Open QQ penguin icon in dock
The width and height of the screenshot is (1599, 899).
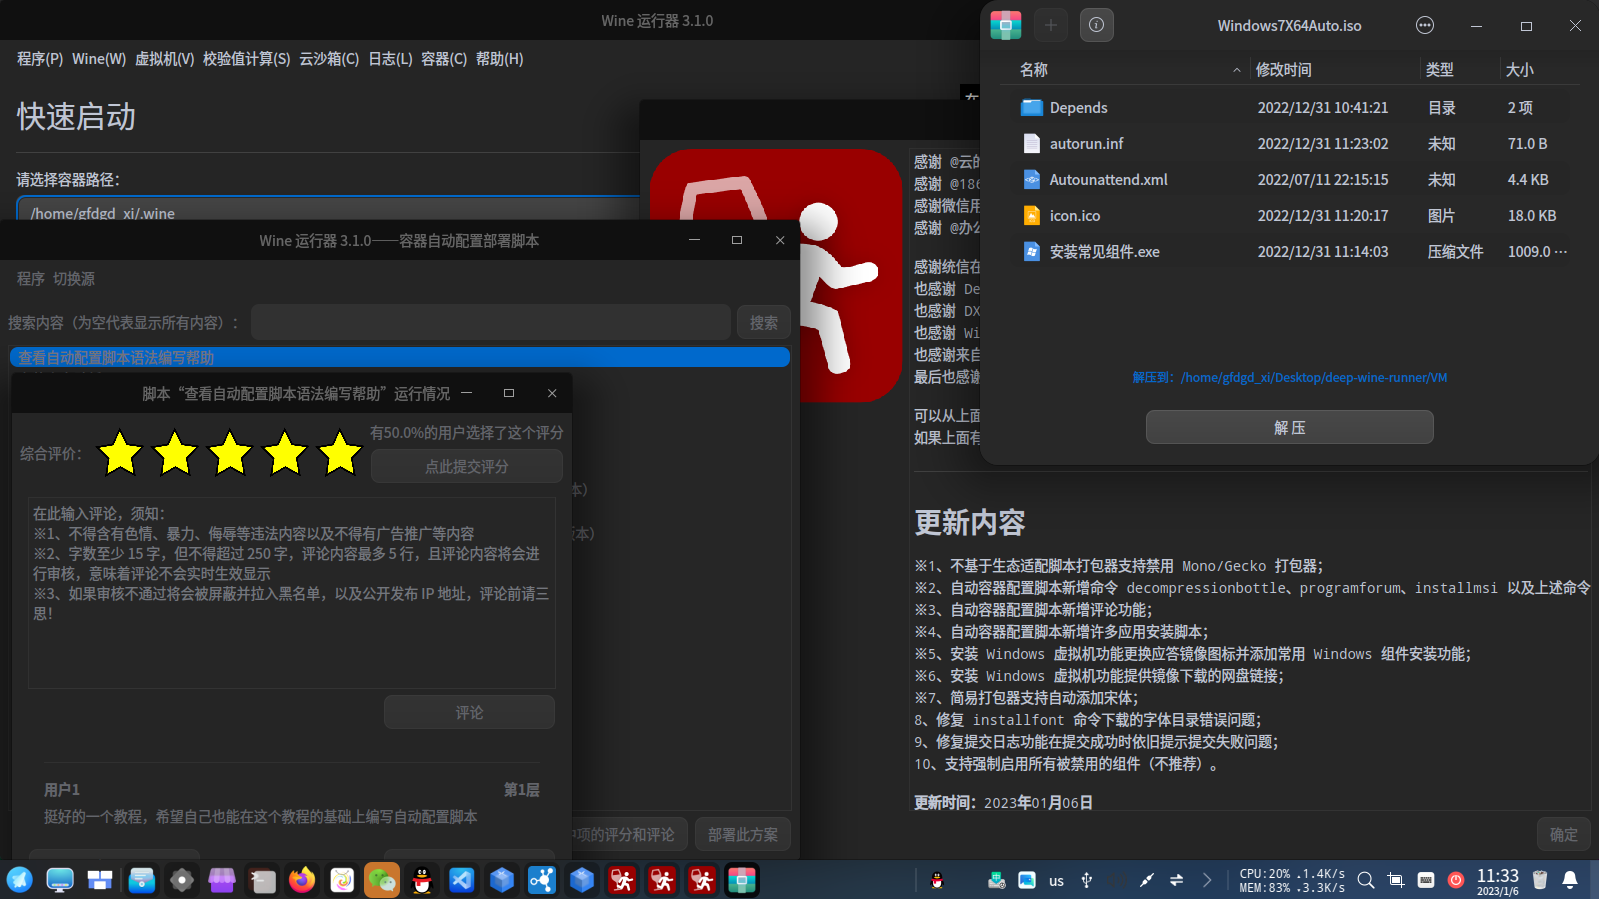click(422, 880)
